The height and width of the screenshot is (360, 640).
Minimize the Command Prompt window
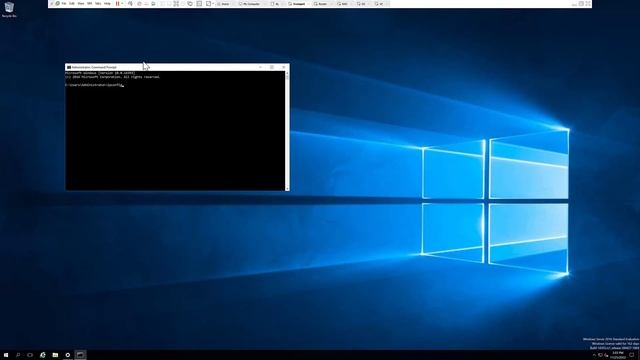click(x=260, y=67)
